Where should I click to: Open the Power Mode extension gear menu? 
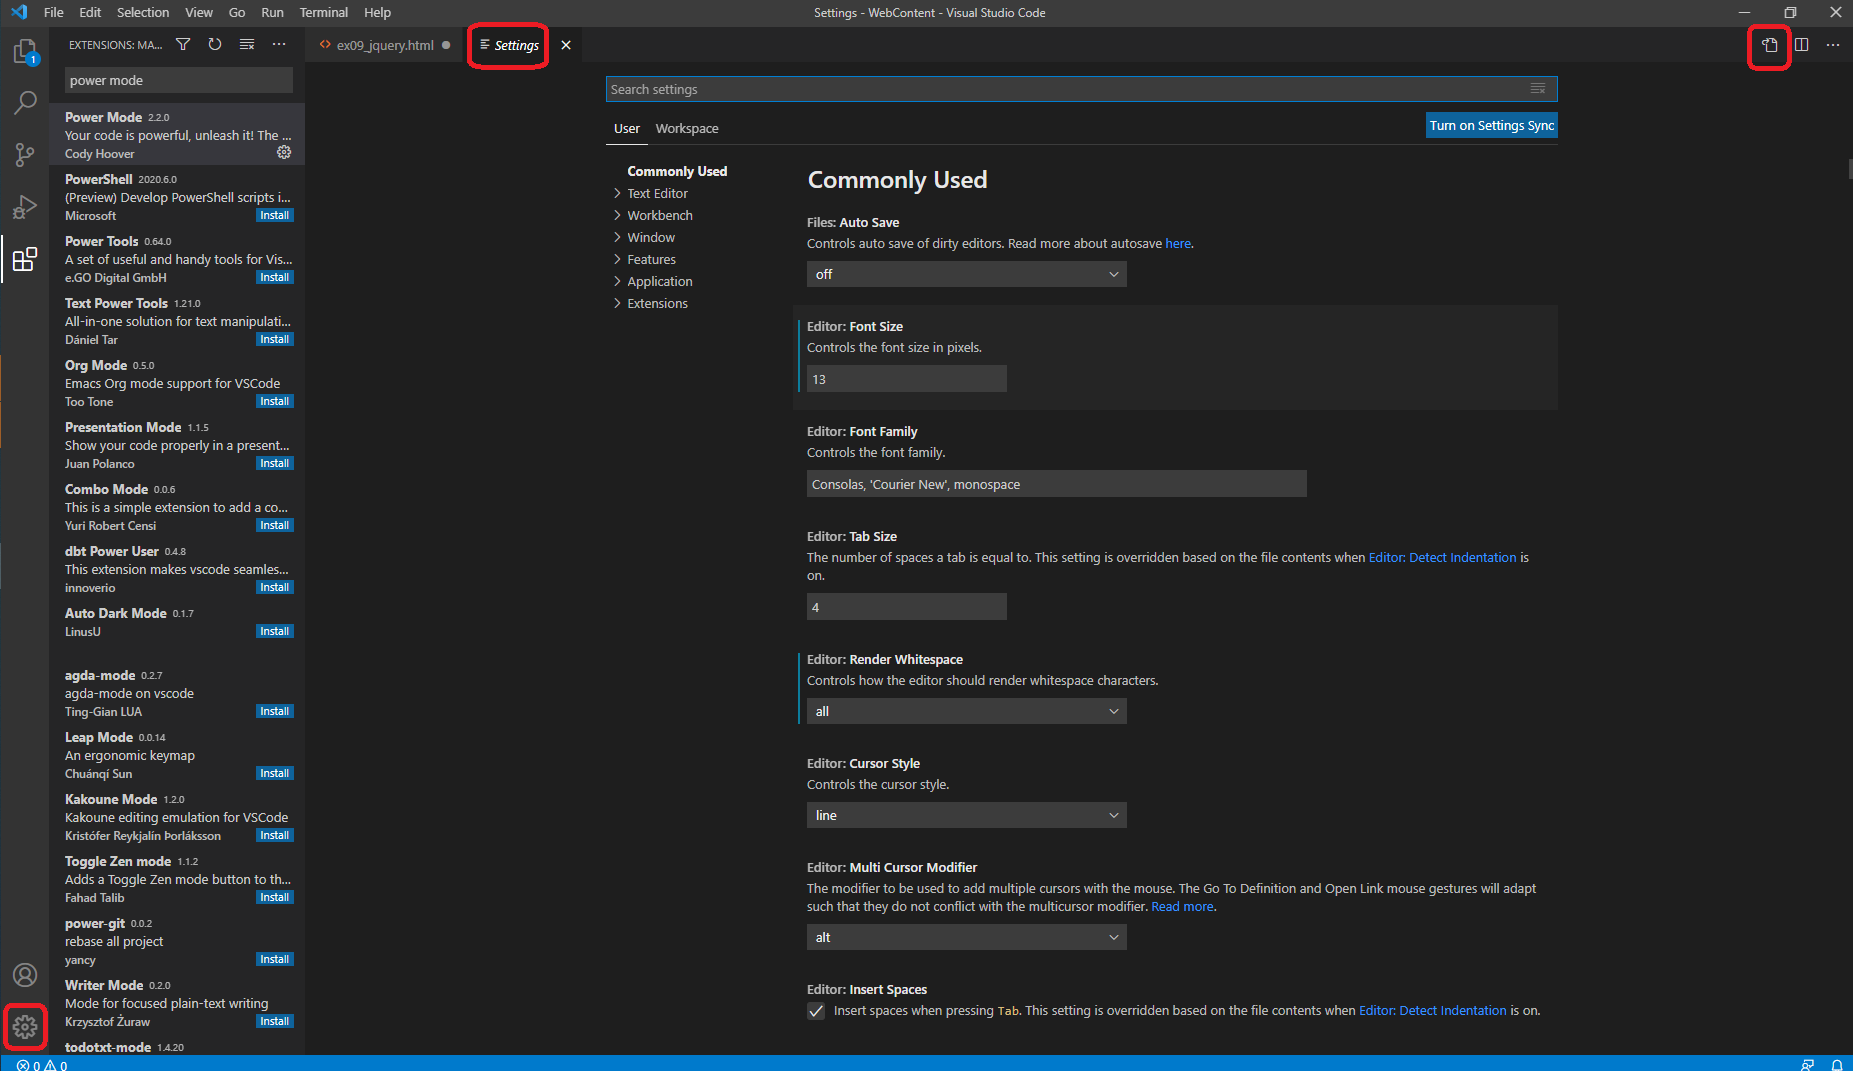(284, 152)
